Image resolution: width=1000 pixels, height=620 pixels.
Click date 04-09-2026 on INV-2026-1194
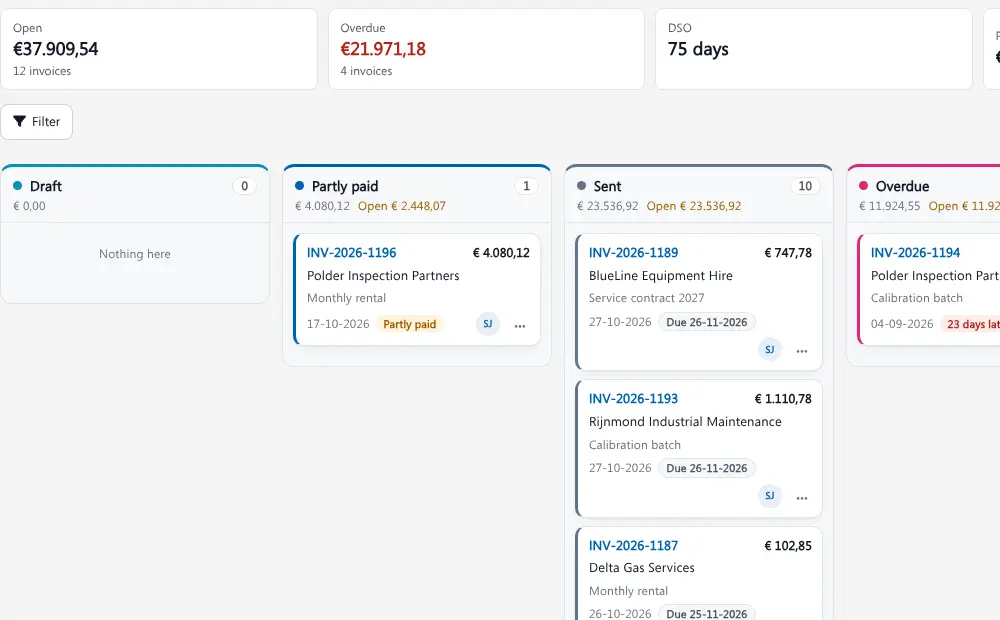902,324
